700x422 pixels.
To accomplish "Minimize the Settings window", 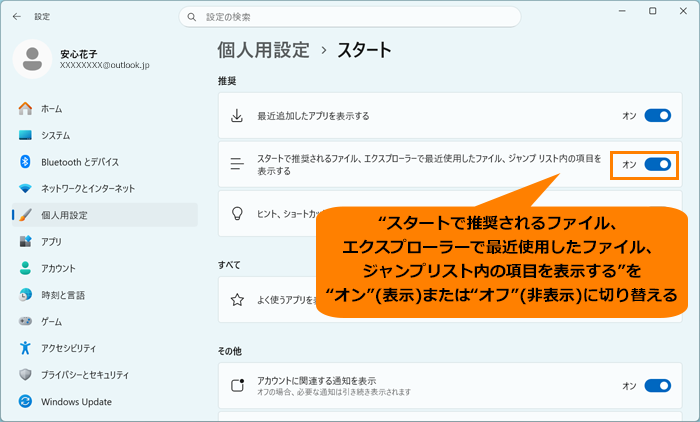I will coord(622,11).
